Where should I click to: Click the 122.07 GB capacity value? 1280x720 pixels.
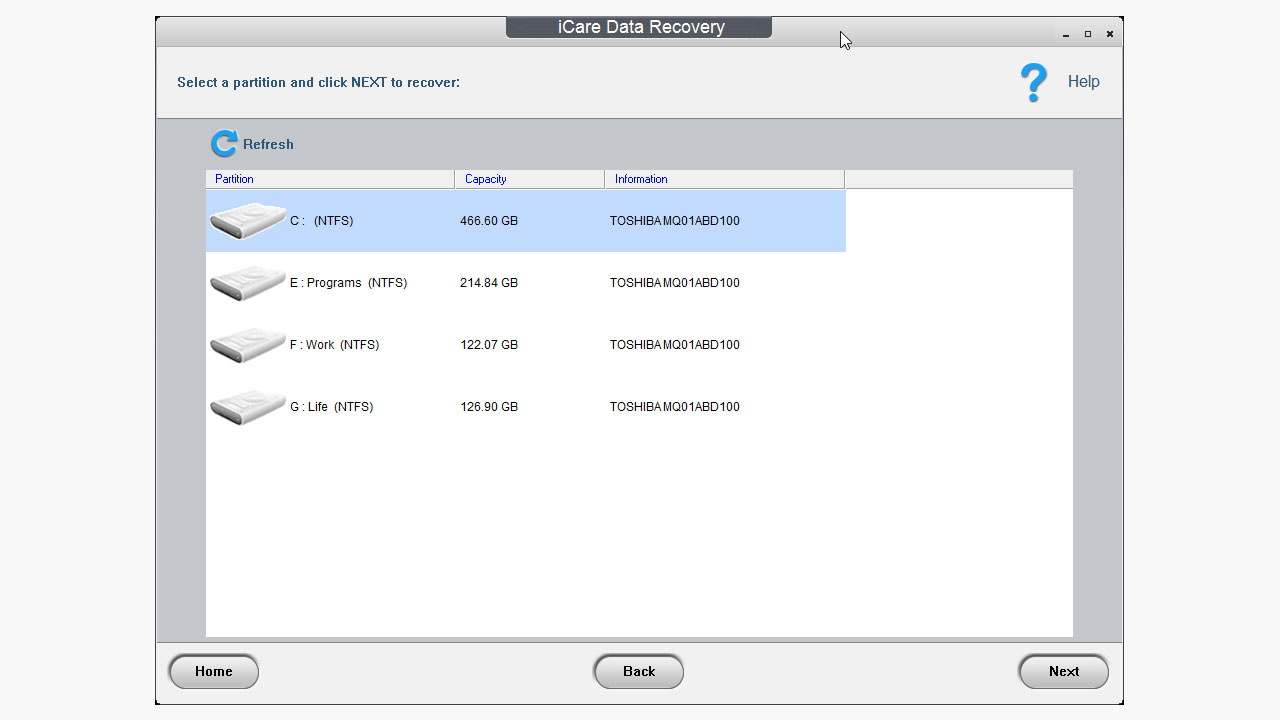(489, 345)
